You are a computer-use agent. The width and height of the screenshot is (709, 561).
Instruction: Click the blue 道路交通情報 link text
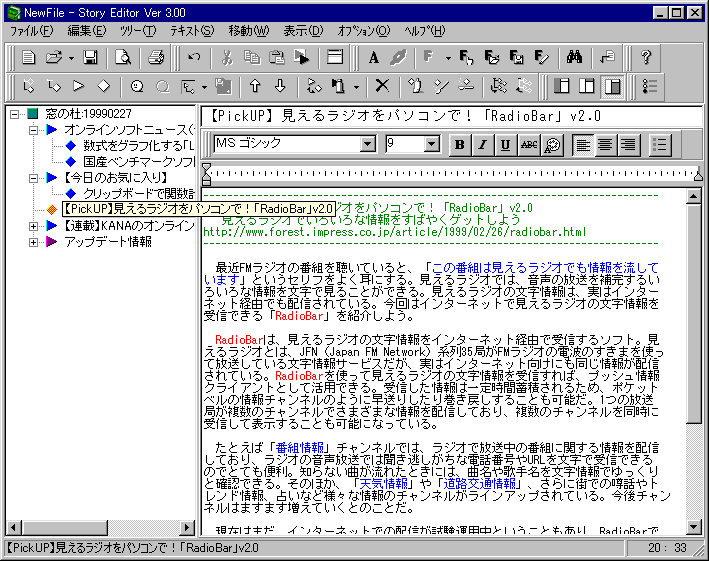pyautogui.click(x=479, y=483)
